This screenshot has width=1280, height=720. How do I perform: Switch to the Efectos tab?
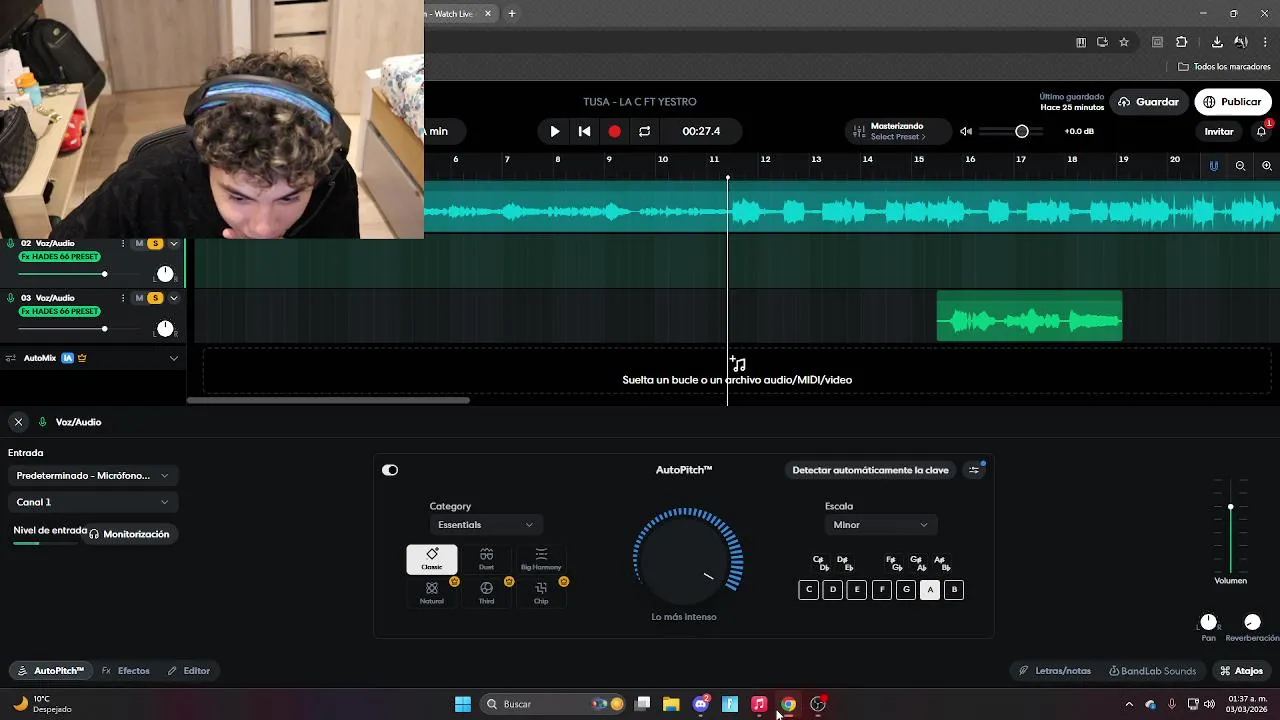point(126,671)
